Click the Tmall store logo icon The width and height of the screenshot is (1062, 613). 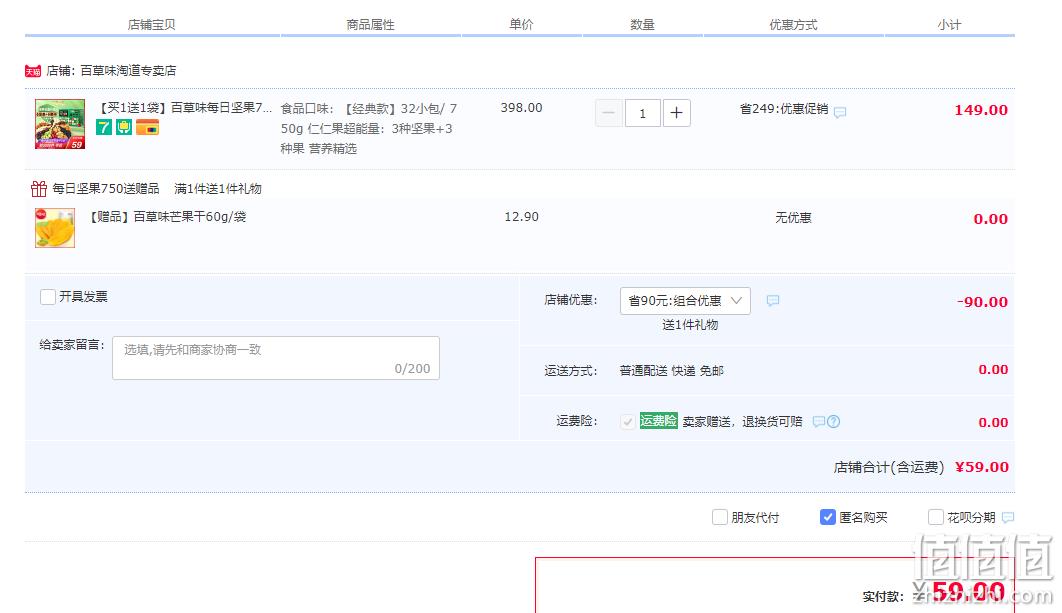(33, 70)
